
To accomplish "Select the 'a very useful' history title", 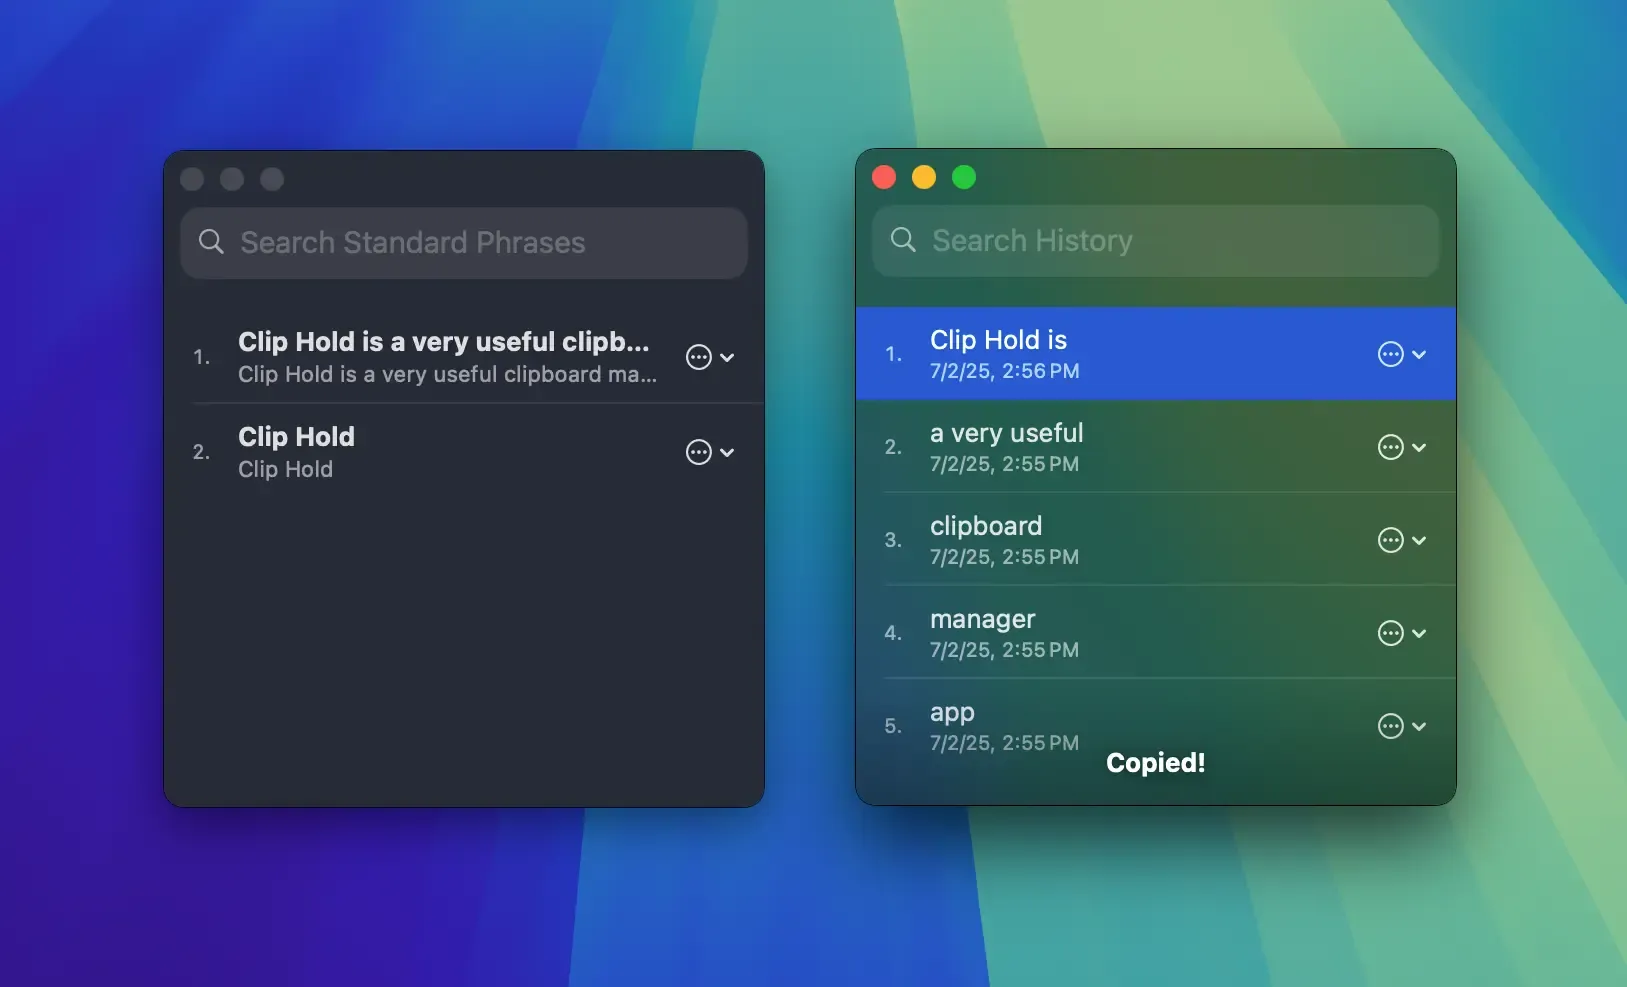I will pyautogui.click(x=1006, y=433).
